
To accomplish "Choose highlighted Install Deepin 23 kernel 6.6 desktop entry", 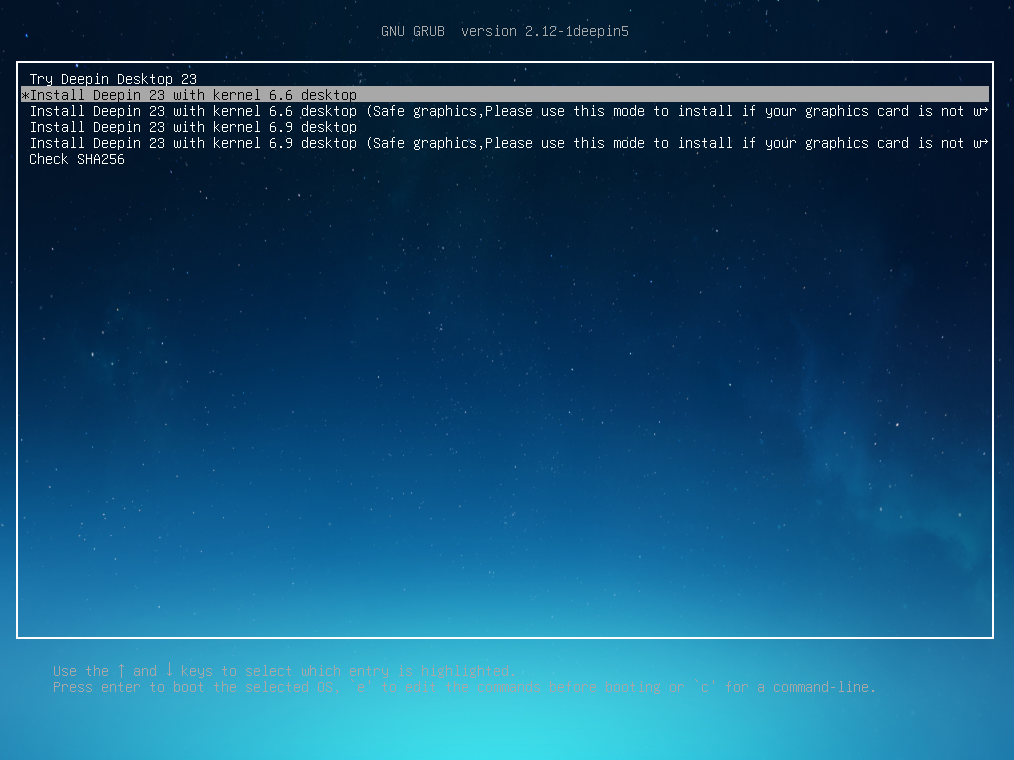I will [505, 95].
